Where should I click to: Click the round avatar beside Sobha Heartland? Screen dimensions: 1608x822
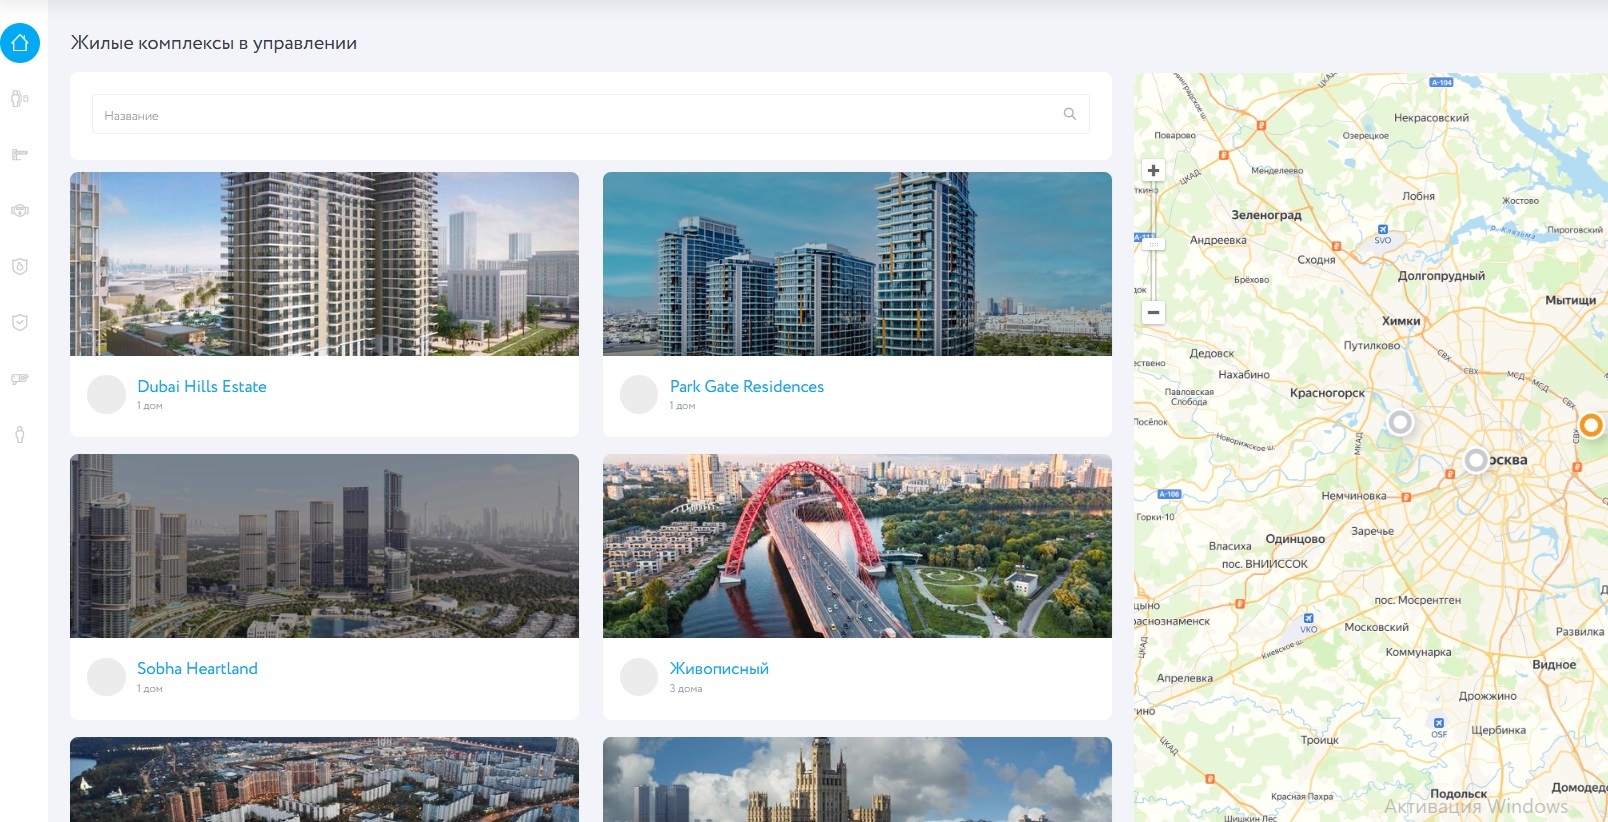(x=106, y=677)
